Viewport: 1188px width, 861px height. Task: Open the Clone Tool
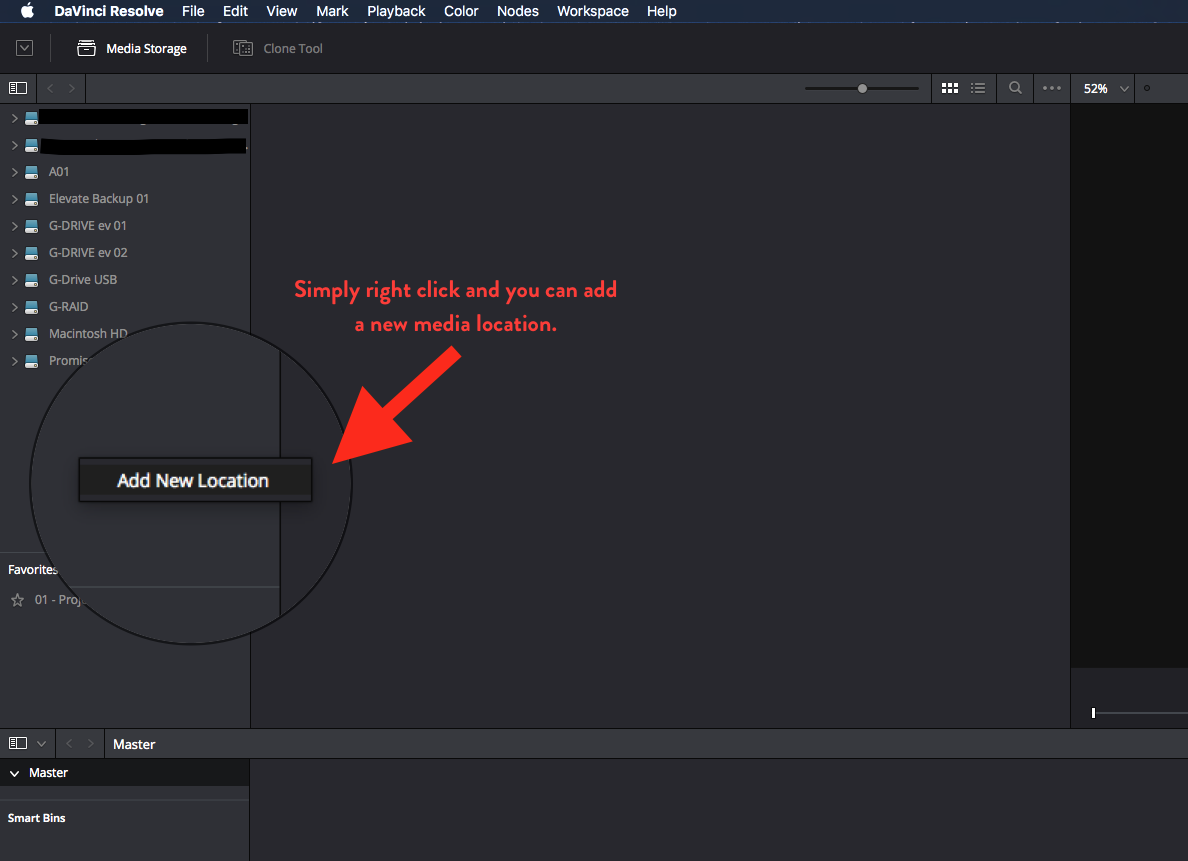[x=278, y=48]
